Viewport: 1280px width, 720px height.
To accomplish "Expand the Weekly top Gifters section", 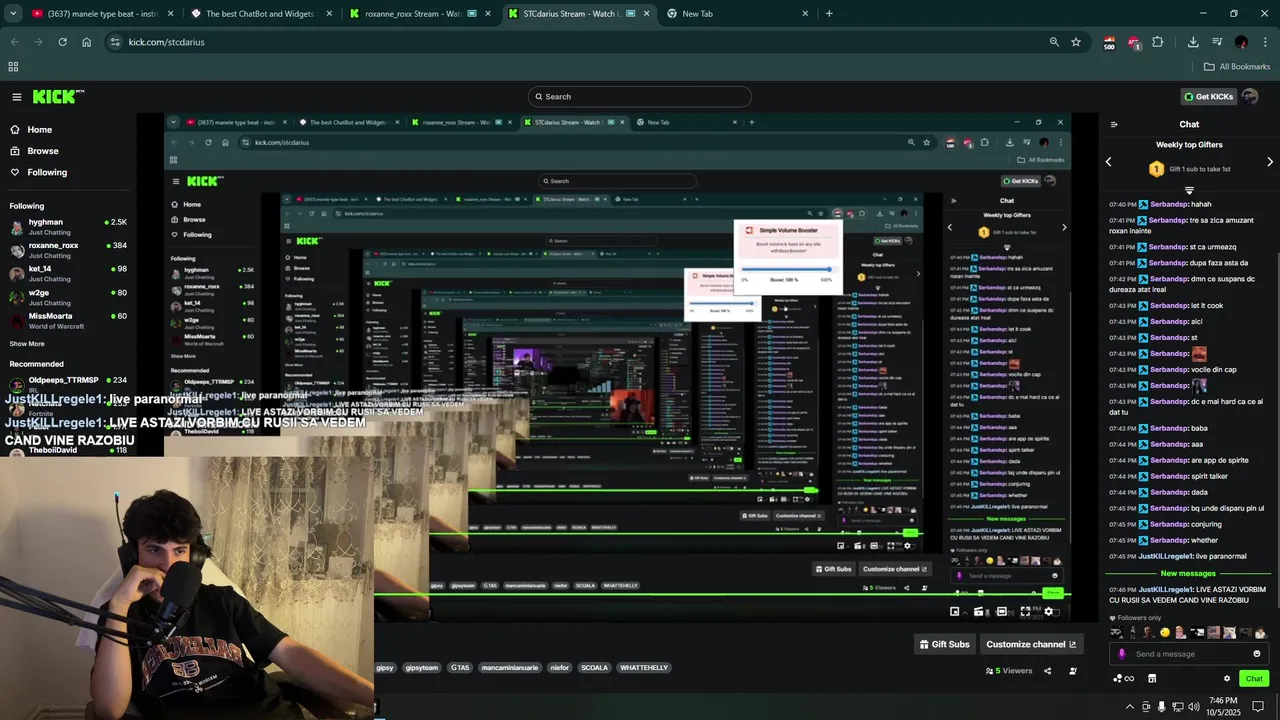I will coord(1189,189).
